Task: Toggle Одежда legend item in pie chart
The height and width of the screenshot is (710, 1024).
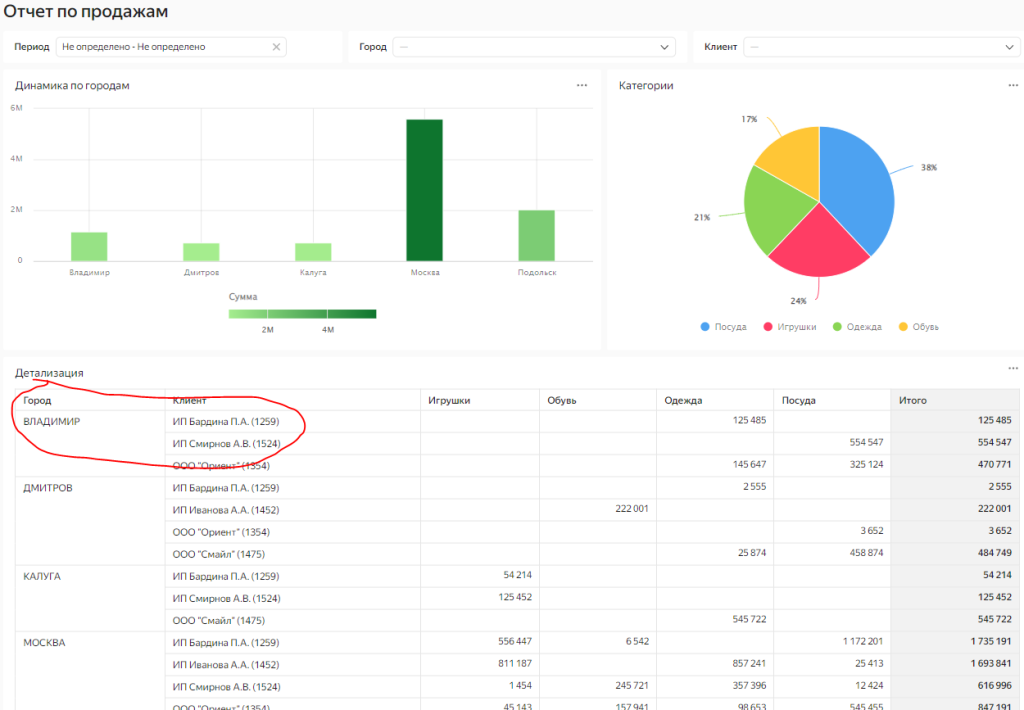Action: (x=857, y=327)
